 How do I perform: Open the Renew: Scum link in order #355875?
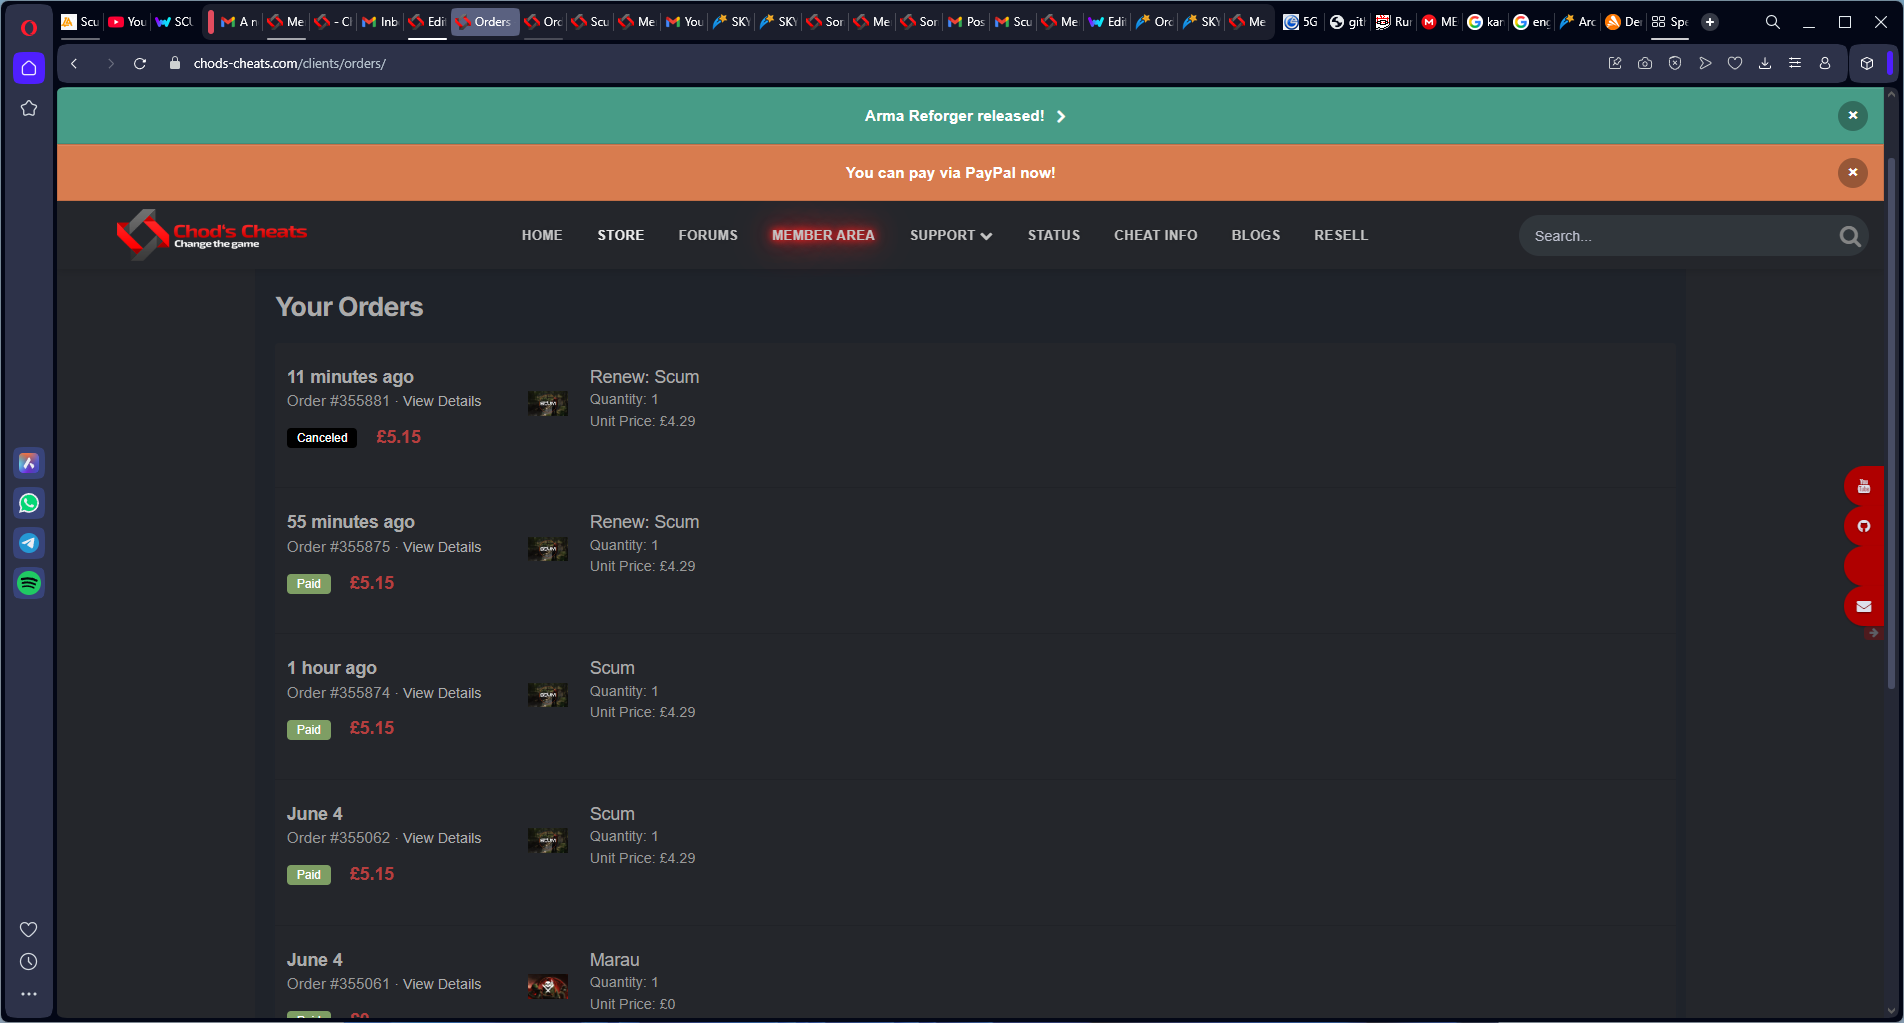click(644, 522)
